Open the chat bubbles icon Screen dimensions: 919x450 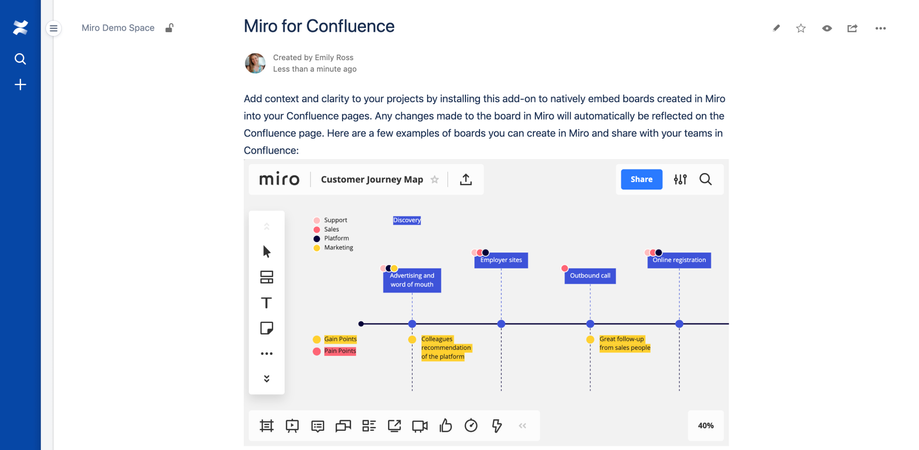pyautogui.click(x=343, y=426)
